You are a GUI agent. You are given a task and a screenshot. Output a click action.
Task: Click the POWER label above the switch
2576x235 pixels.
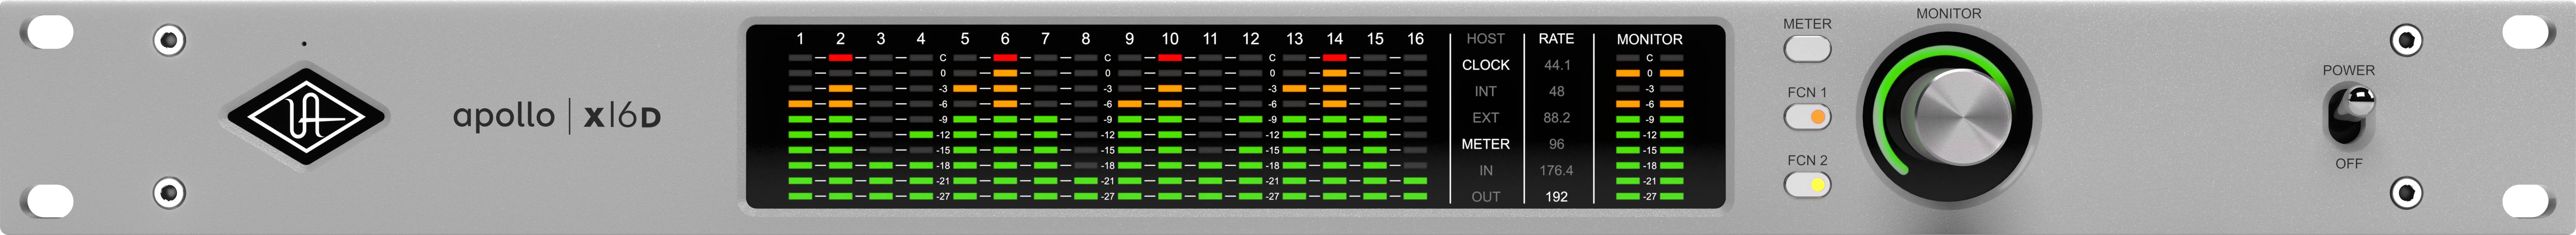[2348, 71]
